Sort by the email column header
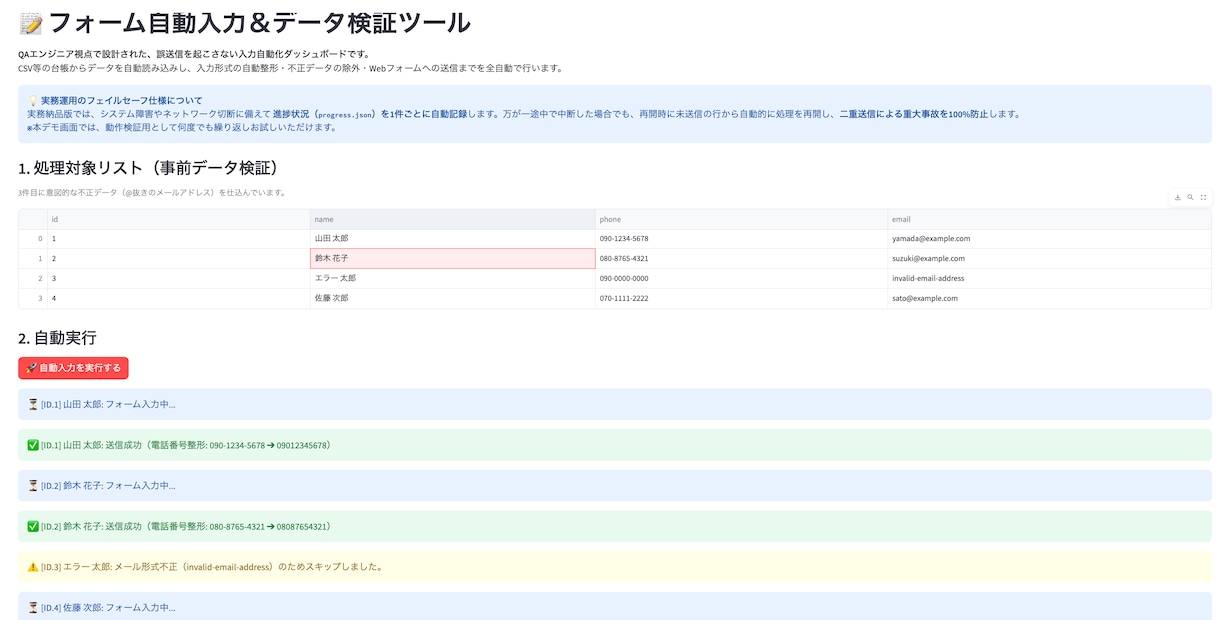 1050,219
